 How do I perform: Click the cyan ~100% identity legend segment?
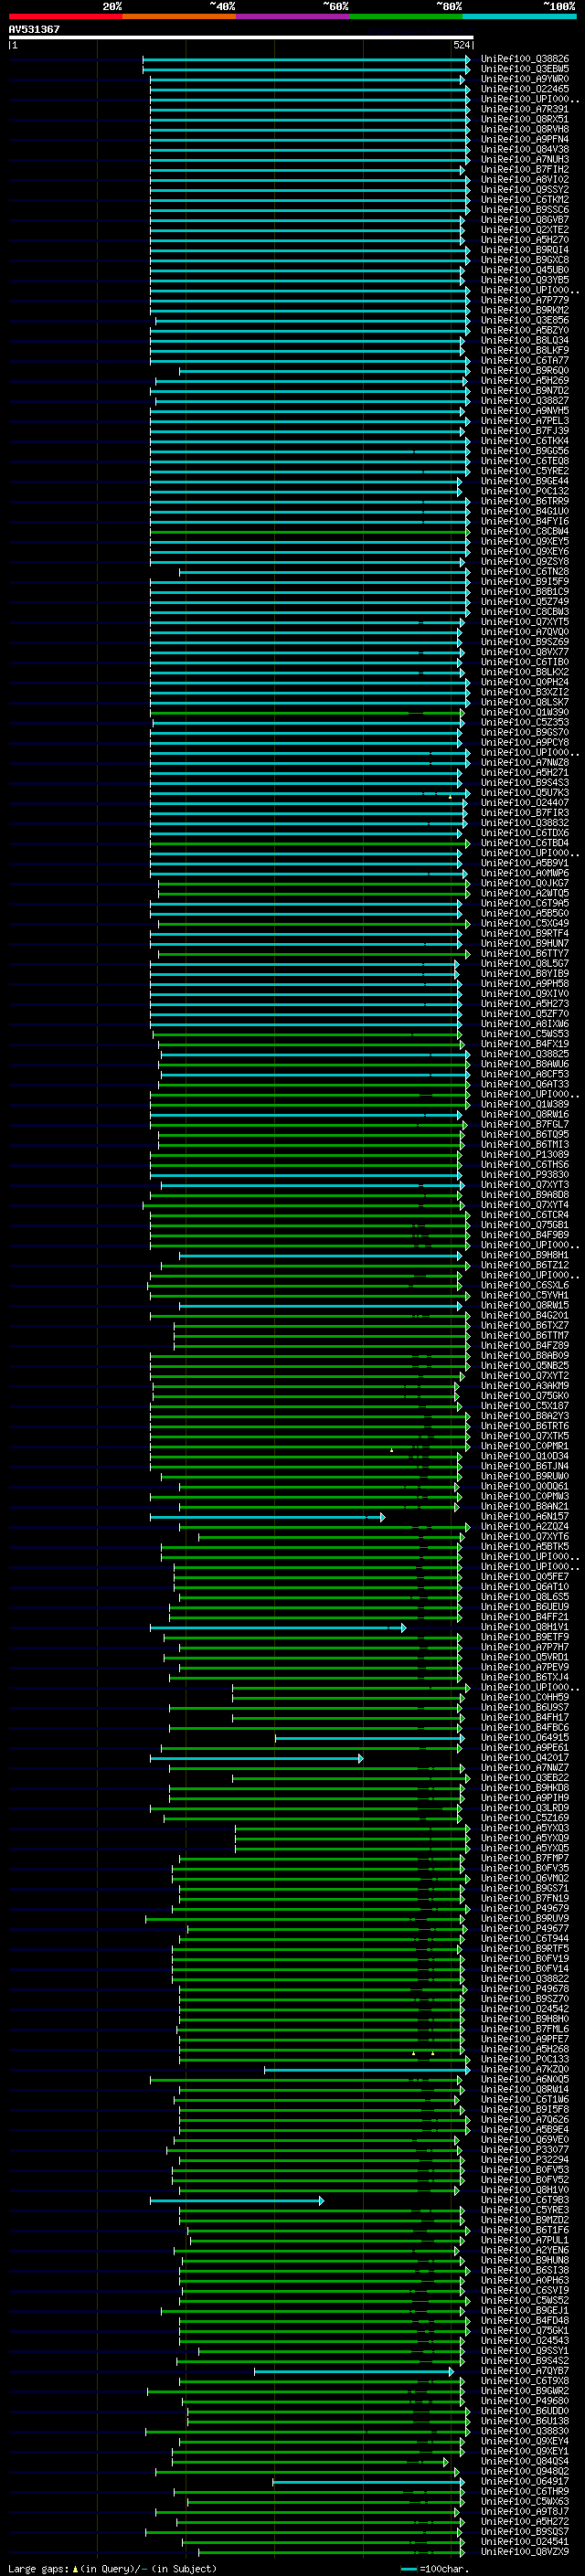(x=519, y=17)
